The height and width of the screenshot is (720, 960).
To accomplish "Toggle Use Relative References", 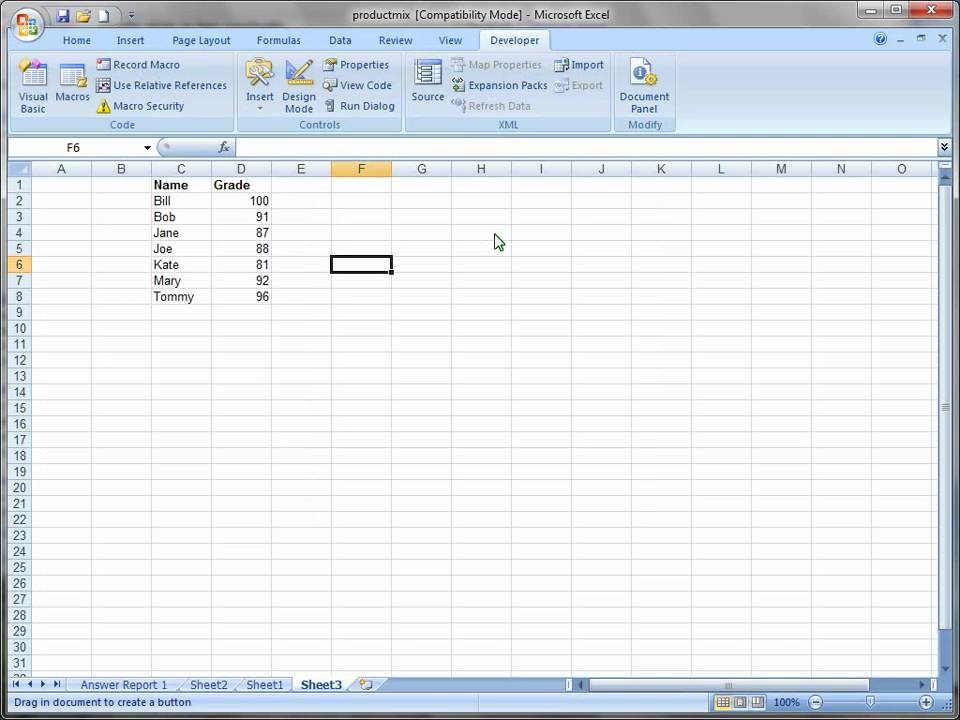I will click(x=162, y=85).
